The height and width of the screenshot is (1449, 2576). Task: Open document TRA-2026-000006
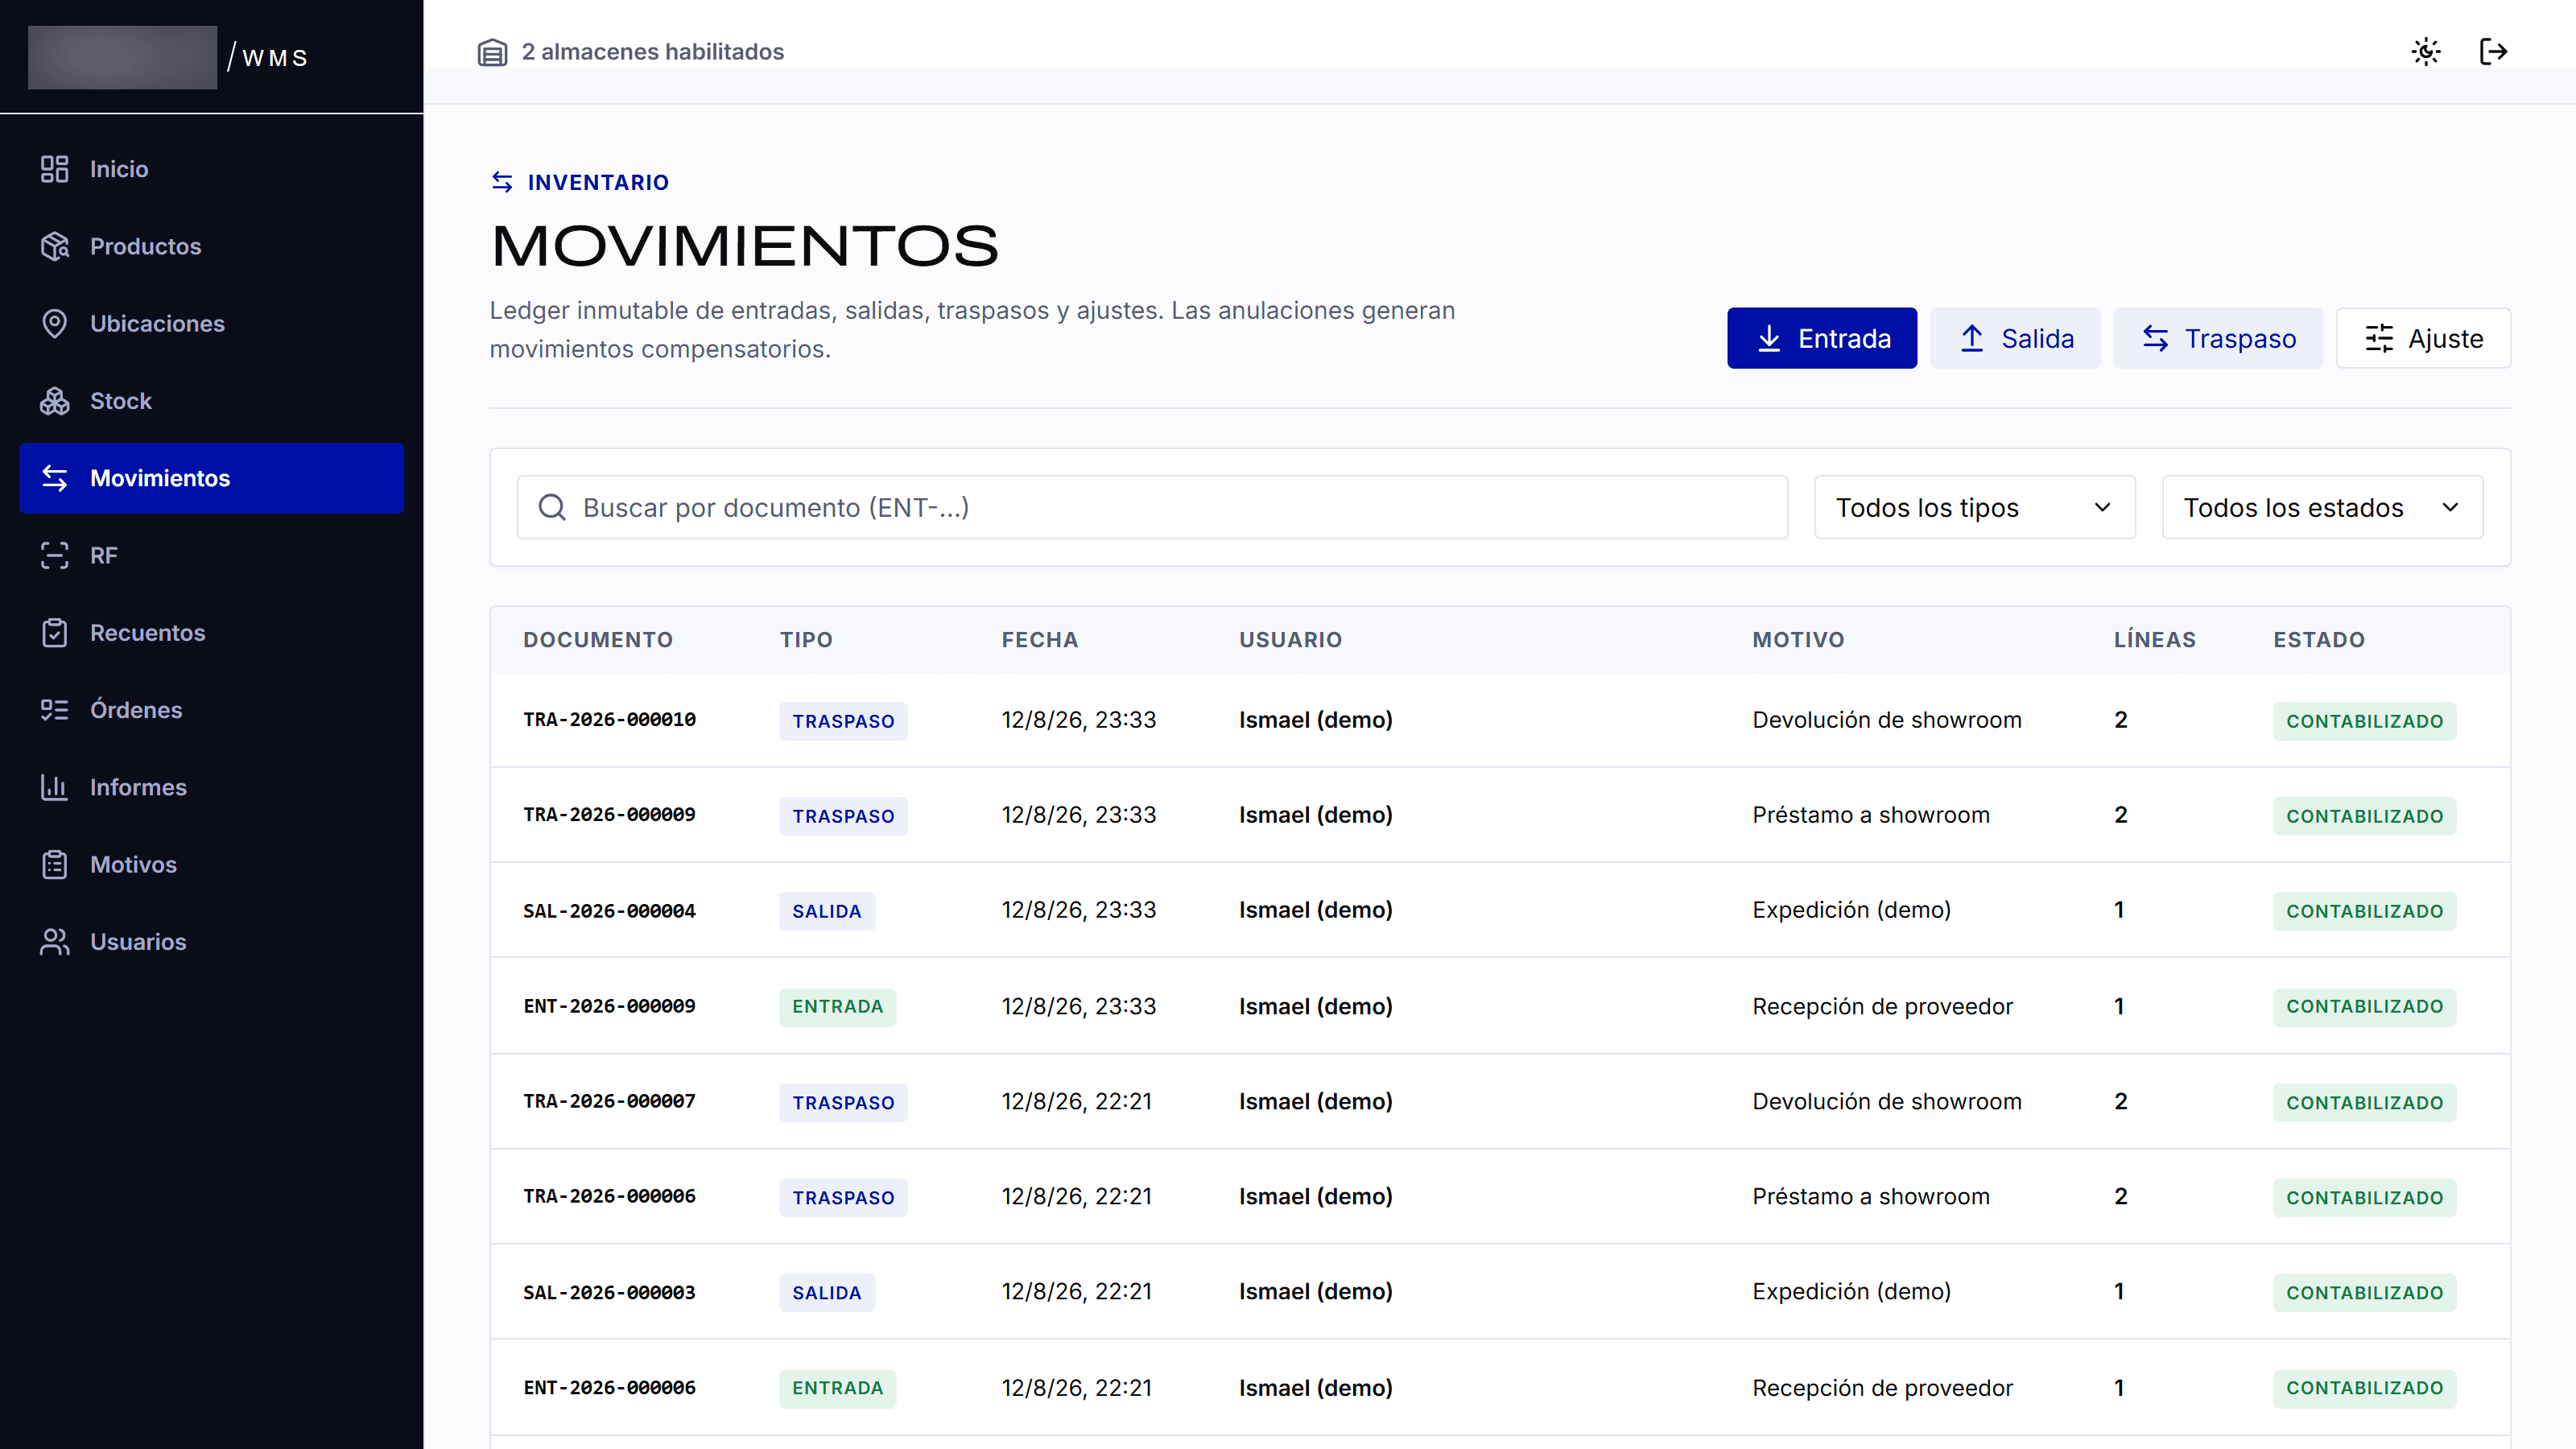[609, 1196]
